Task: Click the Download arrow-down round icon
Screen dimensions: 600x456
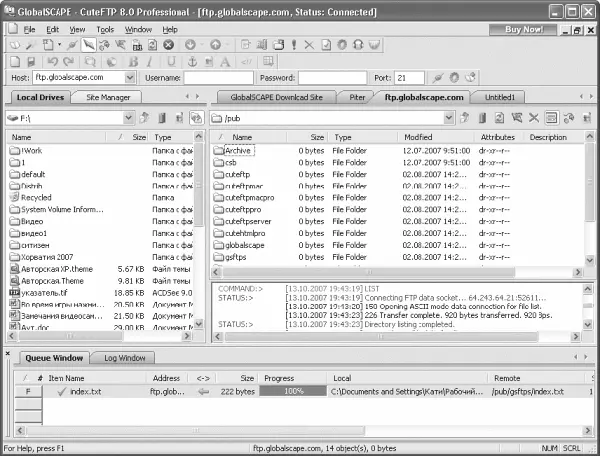Action: 190,45
